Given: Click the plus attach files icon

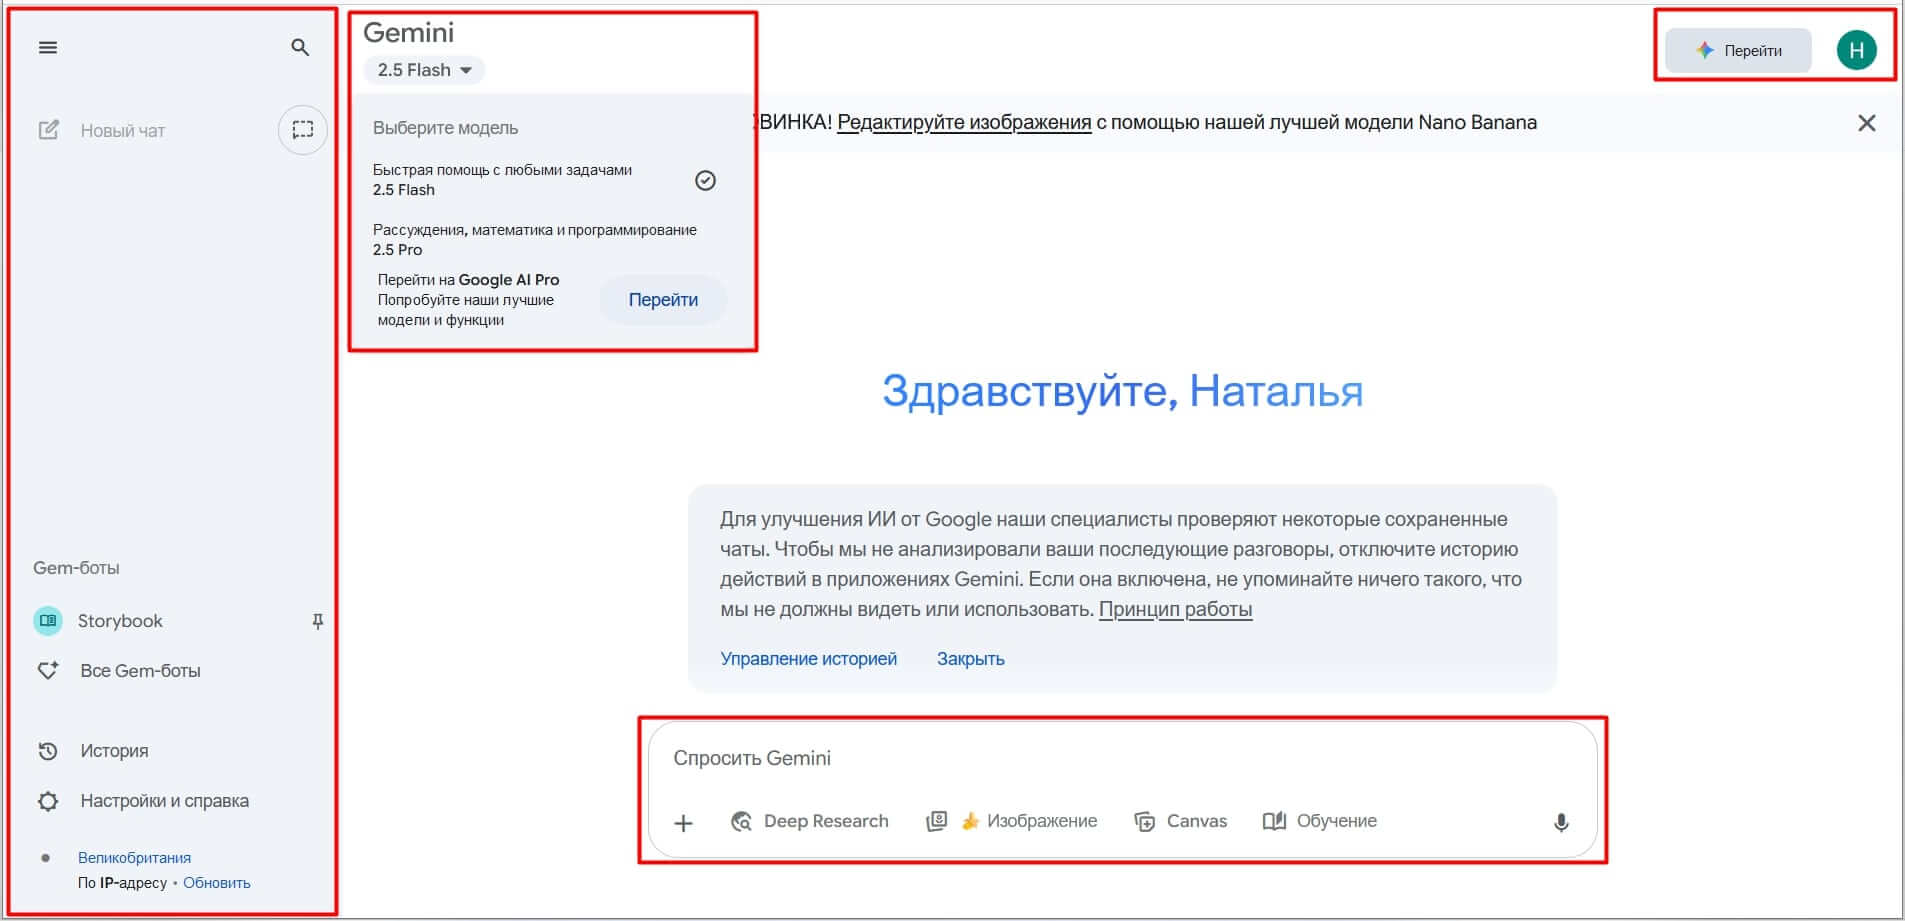Looking at the screenshot, I should [683, 823].
